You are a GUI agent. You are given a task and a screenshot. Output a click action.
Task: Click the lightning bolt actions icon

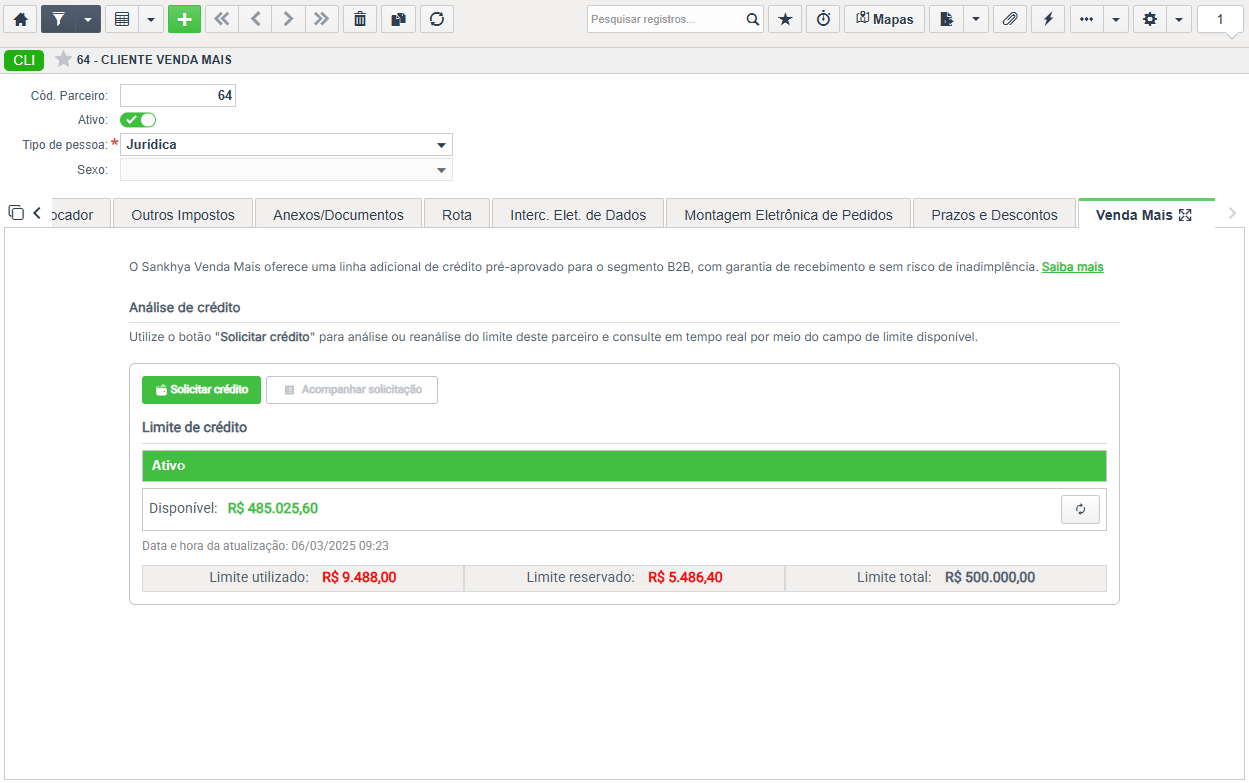coord(1048,19)
